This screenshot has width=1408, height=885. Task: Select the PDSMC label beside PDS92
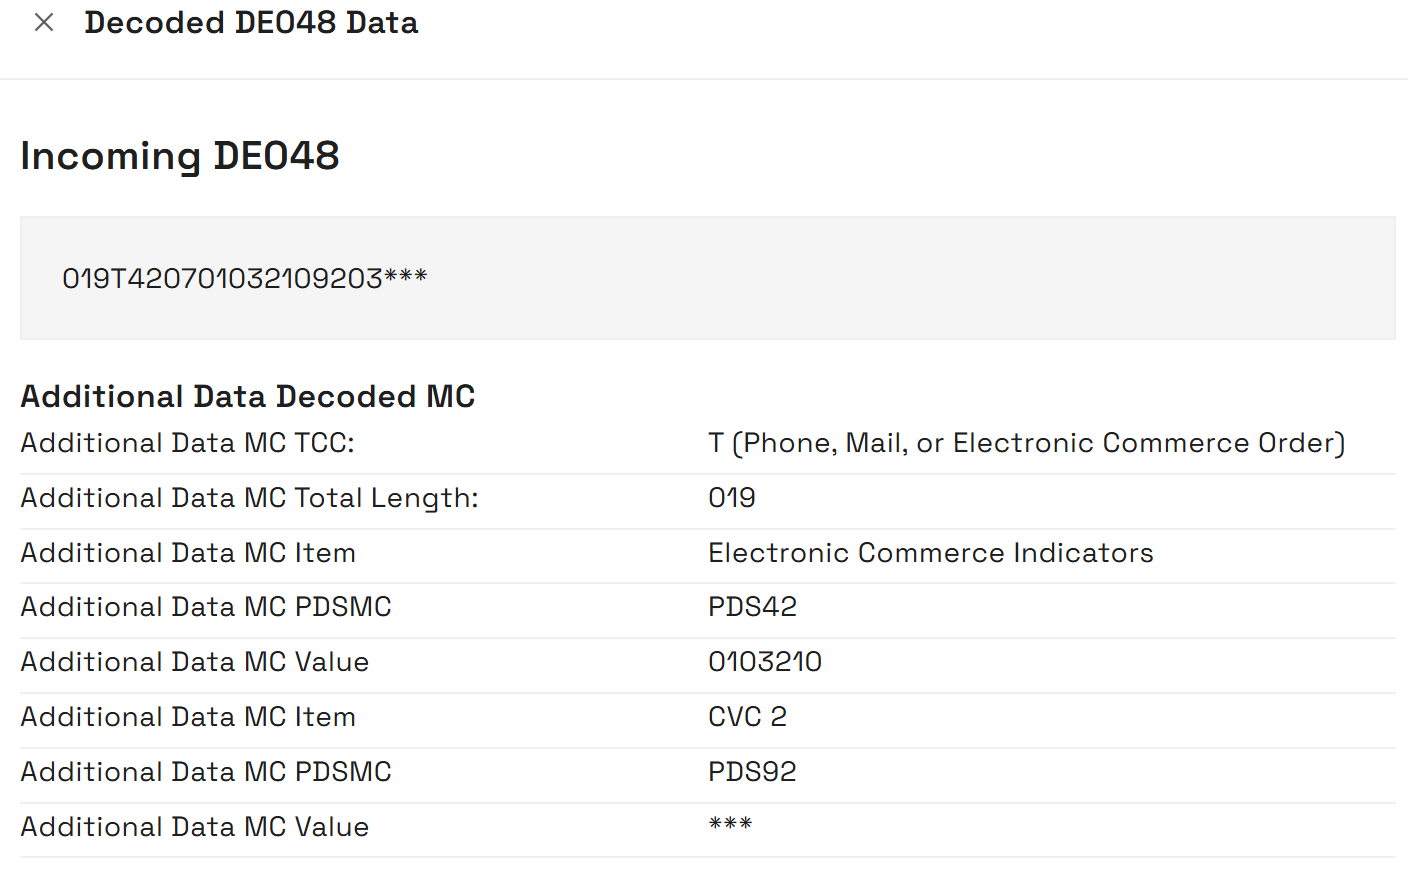point(206,772)
